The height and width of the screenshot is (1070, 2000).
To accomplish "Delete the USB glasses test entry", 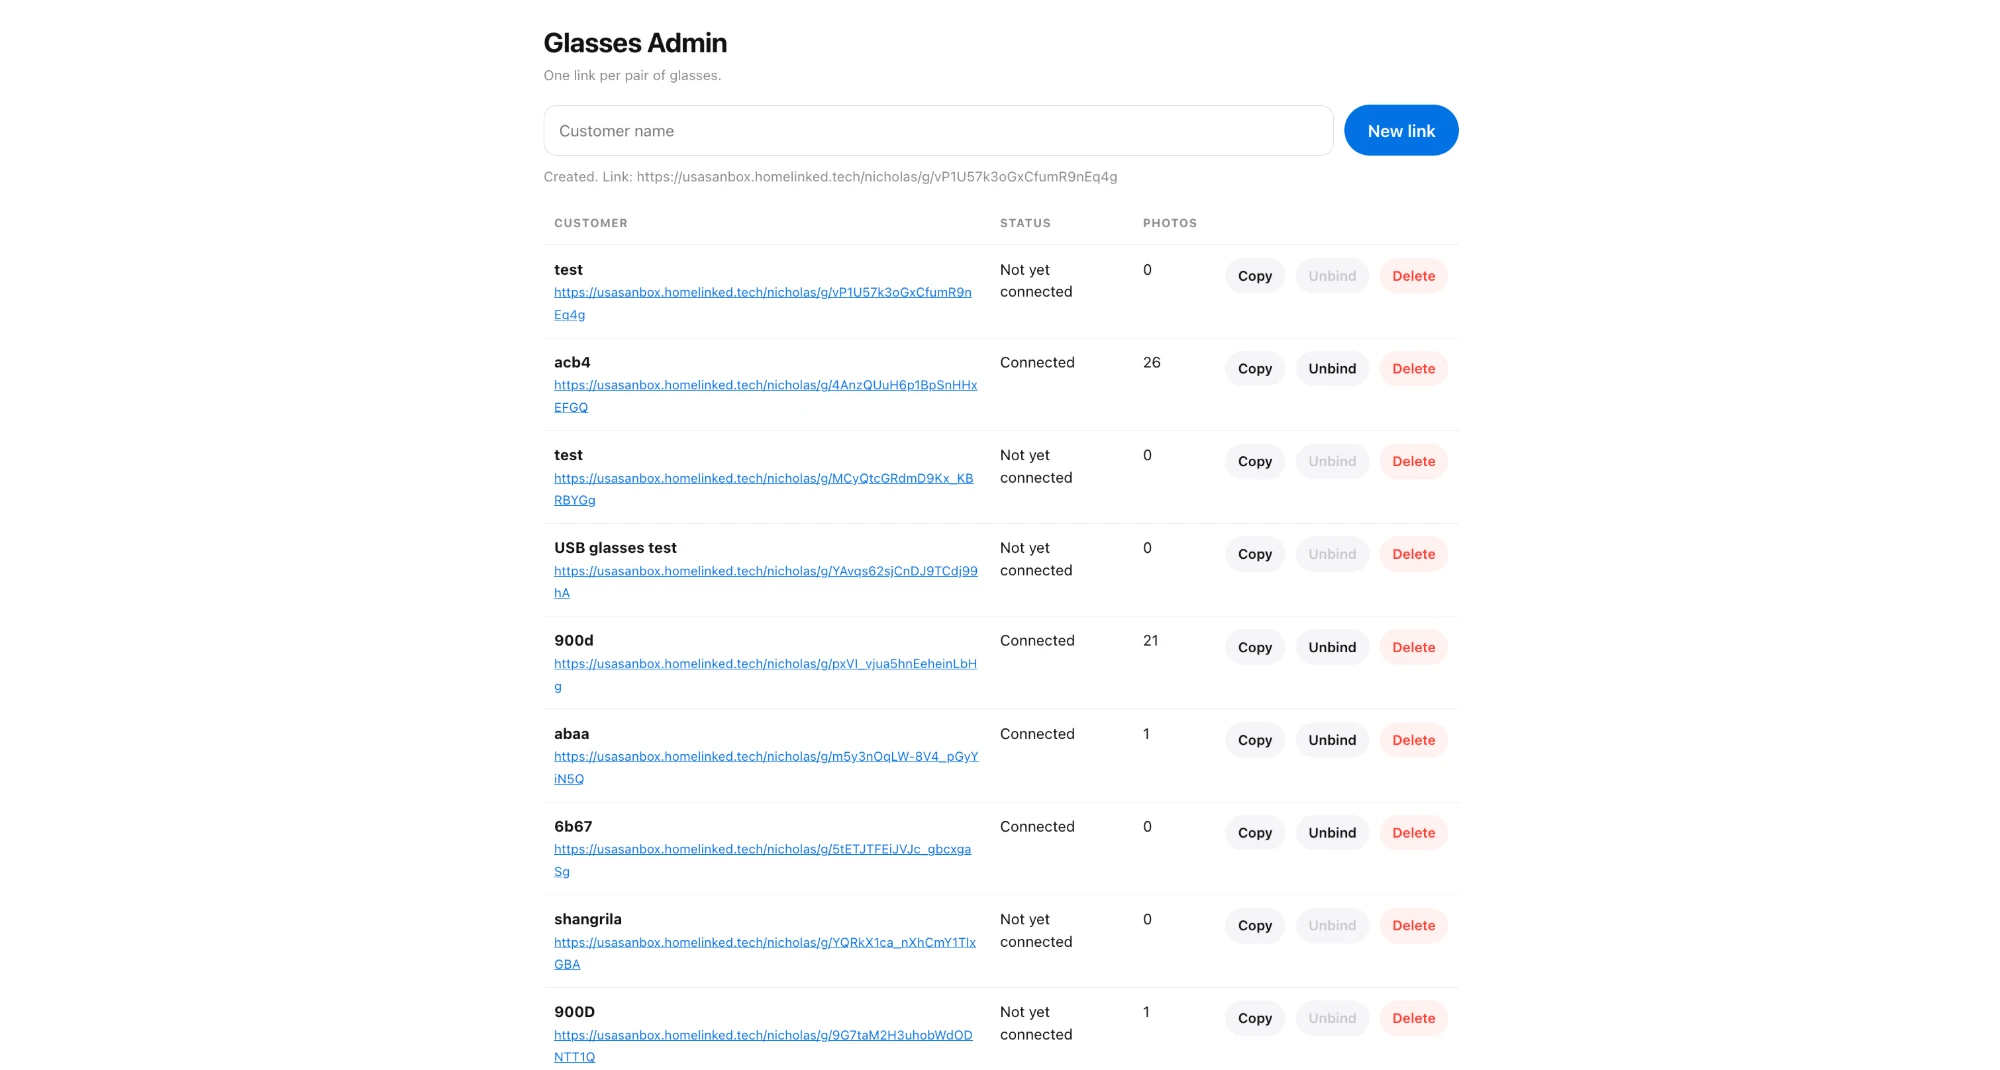I will tap(1413, 554).
